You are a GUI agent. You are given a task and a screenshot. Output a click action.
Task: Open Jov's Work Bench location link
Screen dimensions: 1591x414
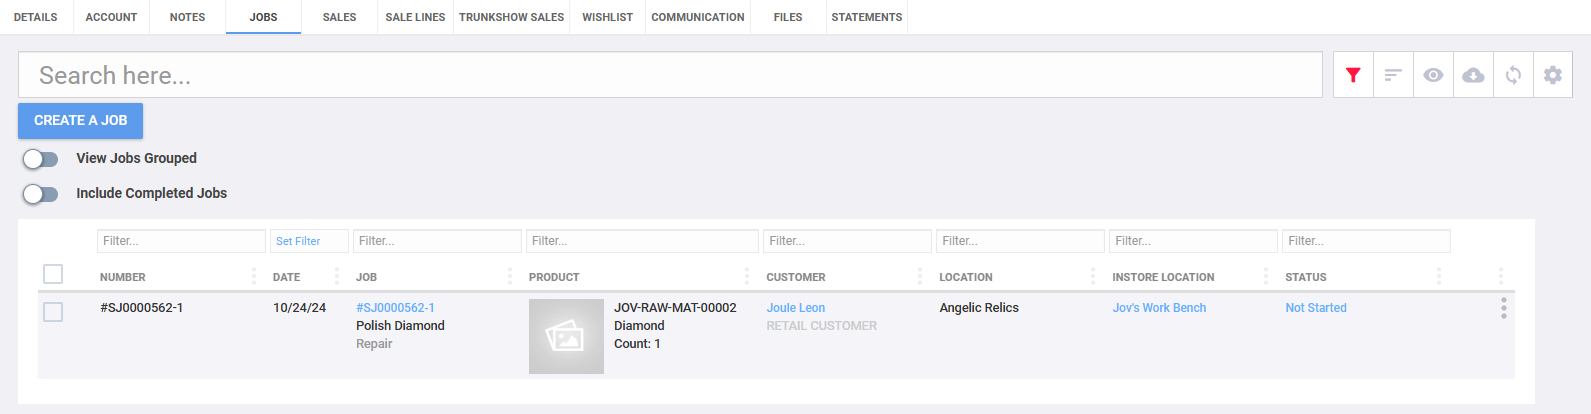click(x=1159, y=308)
